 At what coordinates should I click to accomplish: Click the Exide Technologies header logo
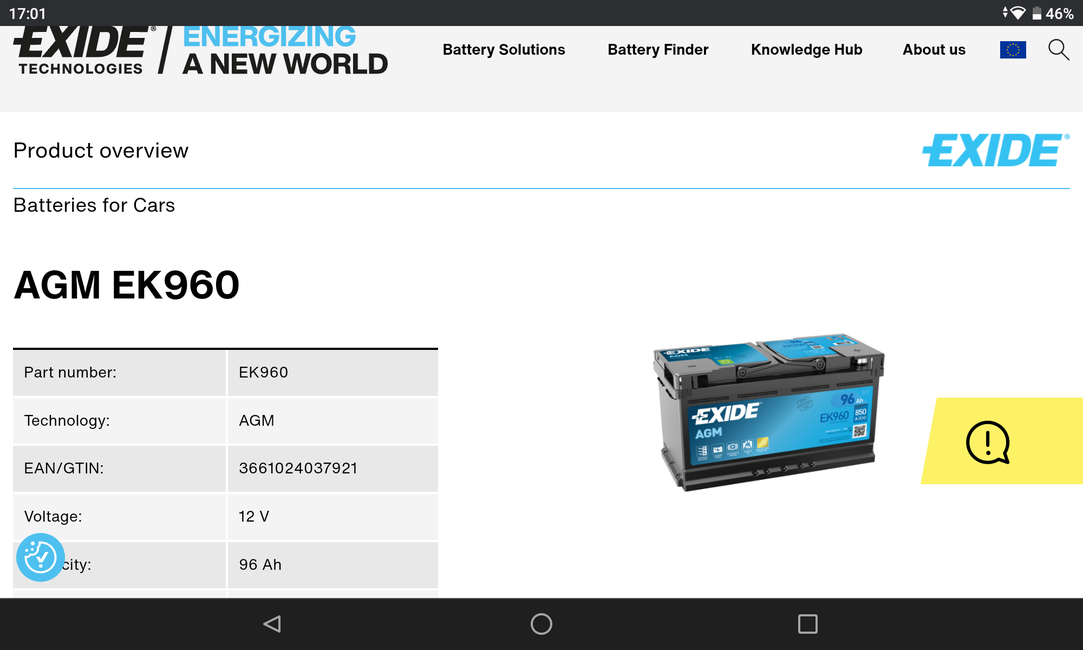point(84,50)
